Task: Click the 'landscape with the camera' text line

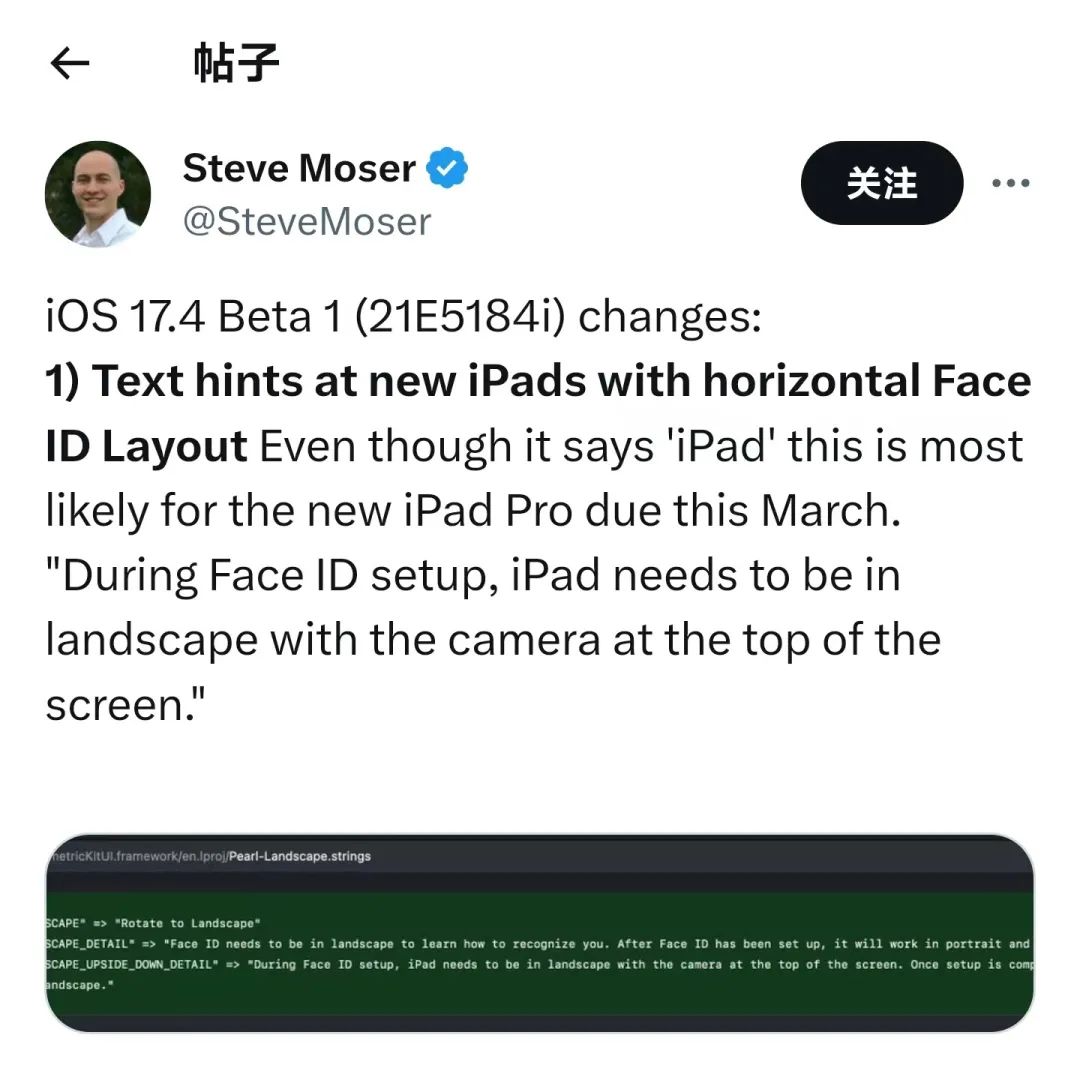Action: 493,640
